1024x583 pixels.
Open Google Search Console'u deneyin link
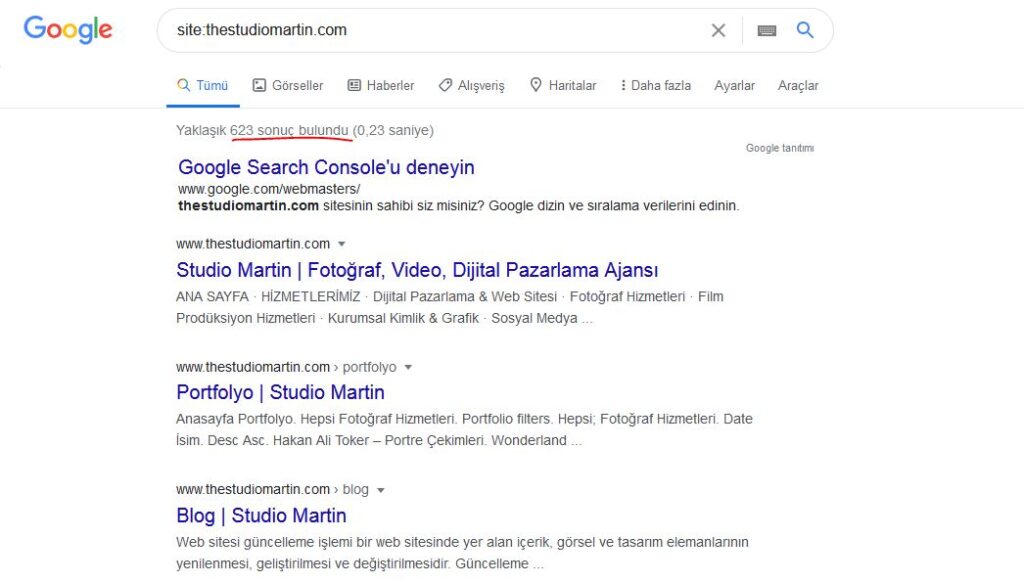pos(327,167)
